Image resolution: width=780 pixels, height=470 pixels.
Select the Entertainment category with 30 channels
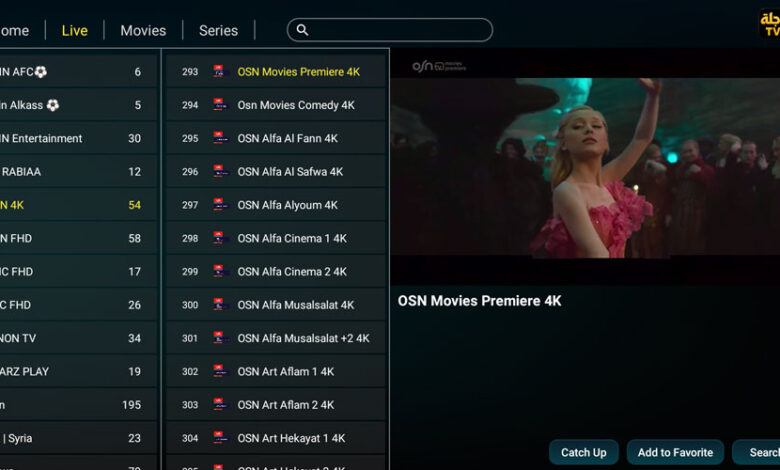pyautogui.click(x=75, y=138)
